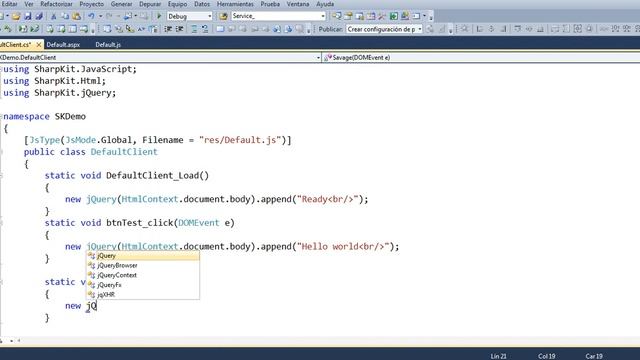The height and width of the screenshot is (360, 640).
Task: Click the Uncomment selected lines icon
Action: tap(205, 29)
